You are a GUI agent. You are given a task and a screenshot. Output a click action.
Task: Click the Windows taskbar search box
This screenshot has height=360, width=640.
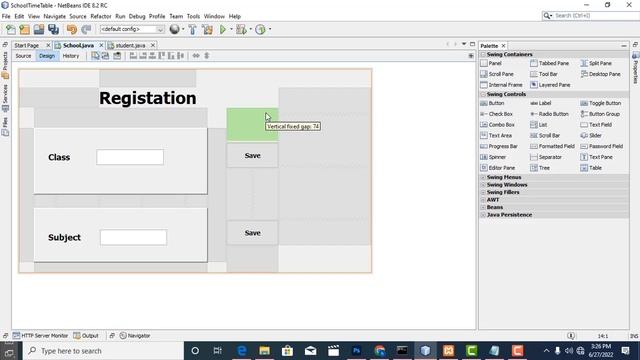103,351
